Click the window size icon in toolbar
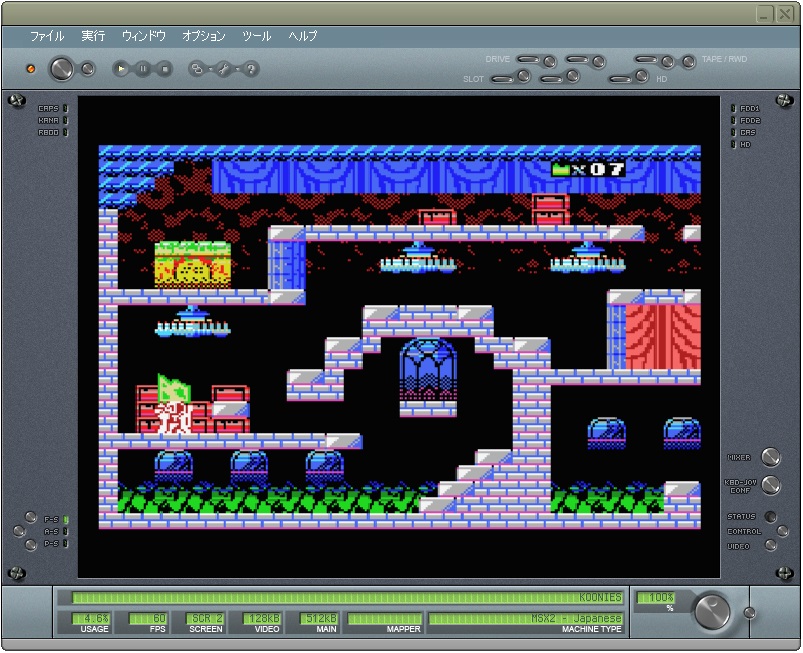 click(x=196, y=69)
